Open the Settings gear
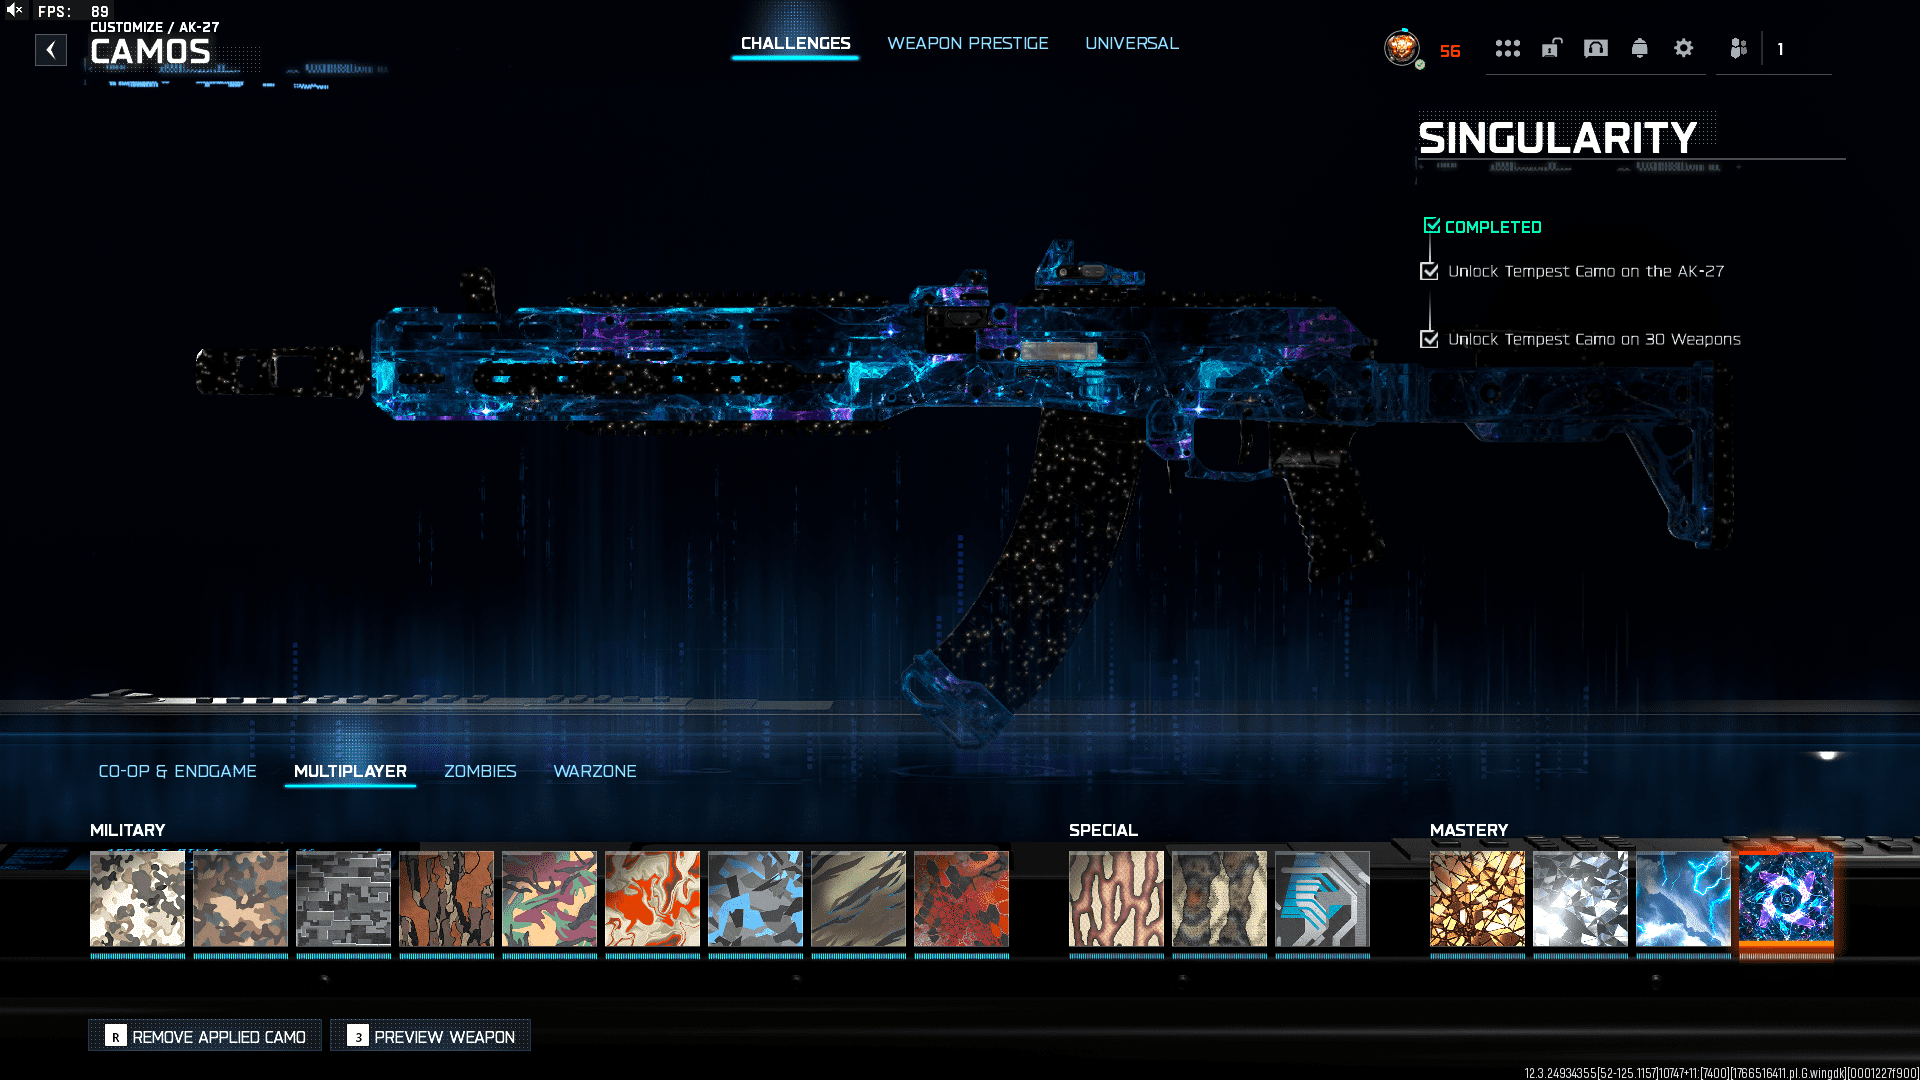 pos(1684,48)
